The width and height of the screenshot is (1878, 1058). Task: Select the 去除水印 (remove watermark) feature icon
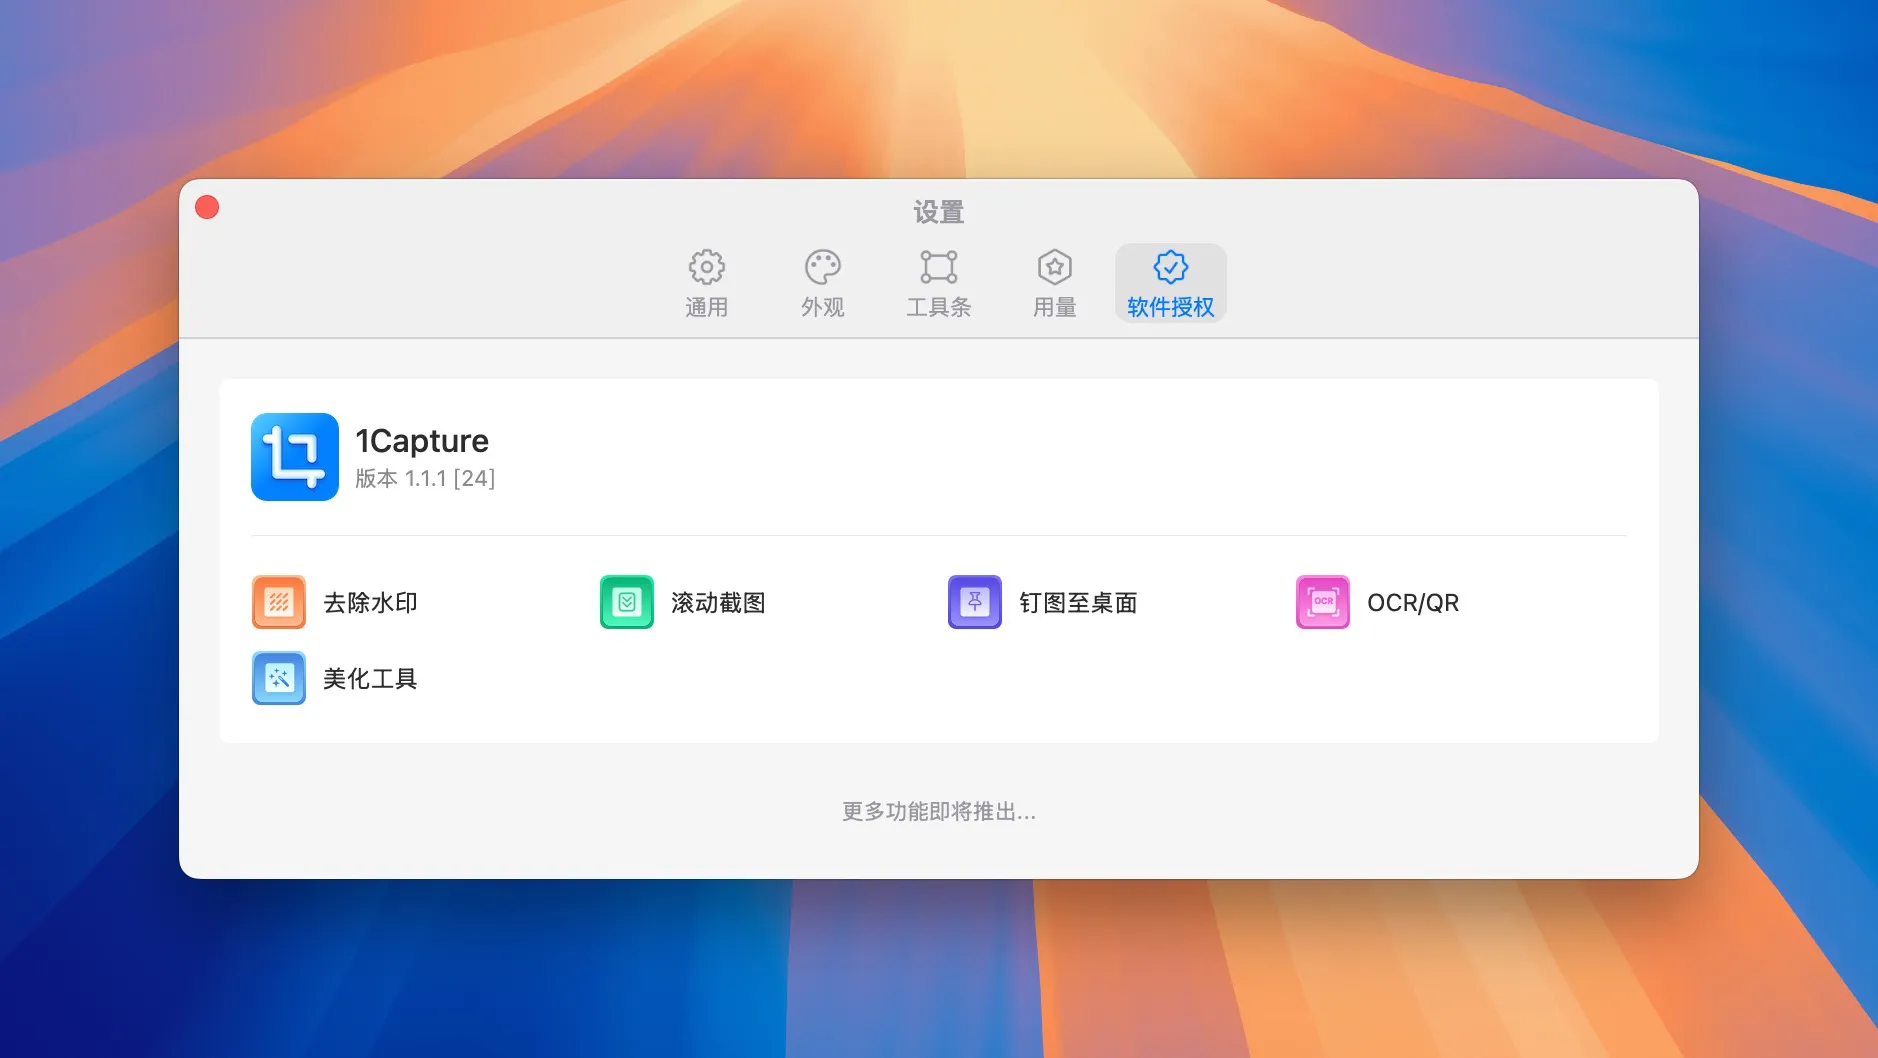coord(279,601)
